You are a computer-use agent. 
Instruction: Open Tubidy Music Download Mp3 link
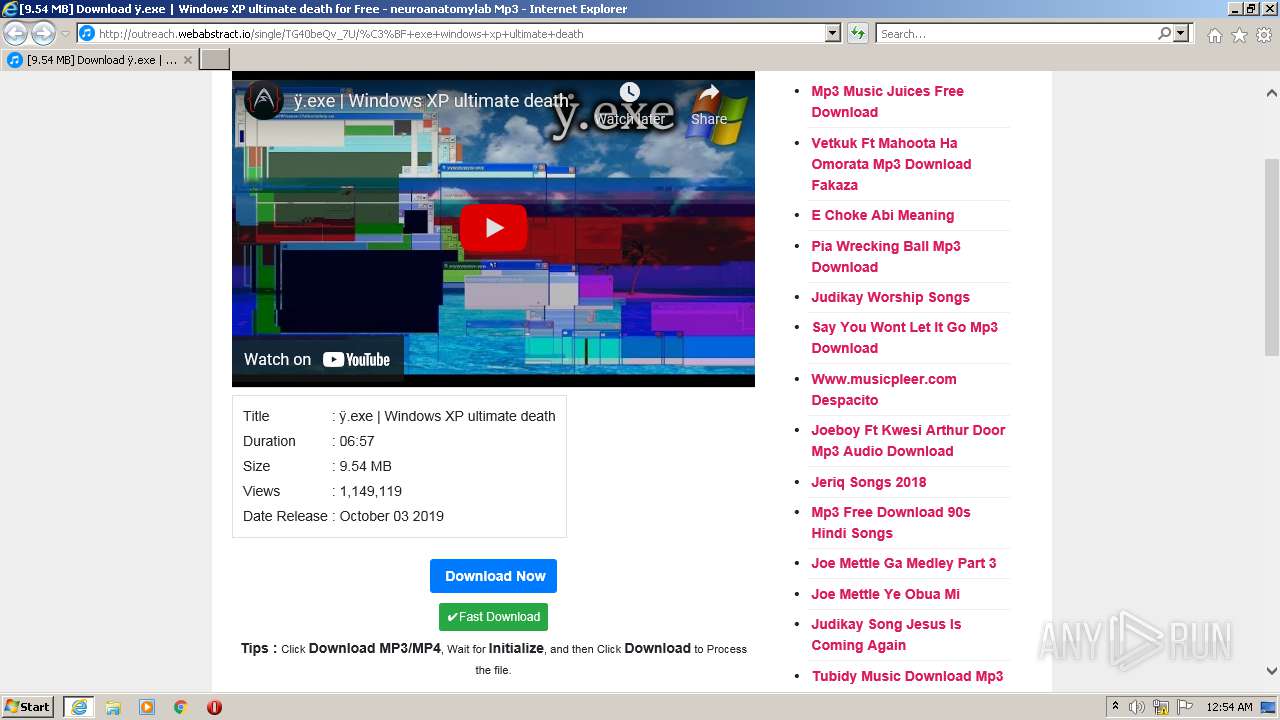coord(907,676)
